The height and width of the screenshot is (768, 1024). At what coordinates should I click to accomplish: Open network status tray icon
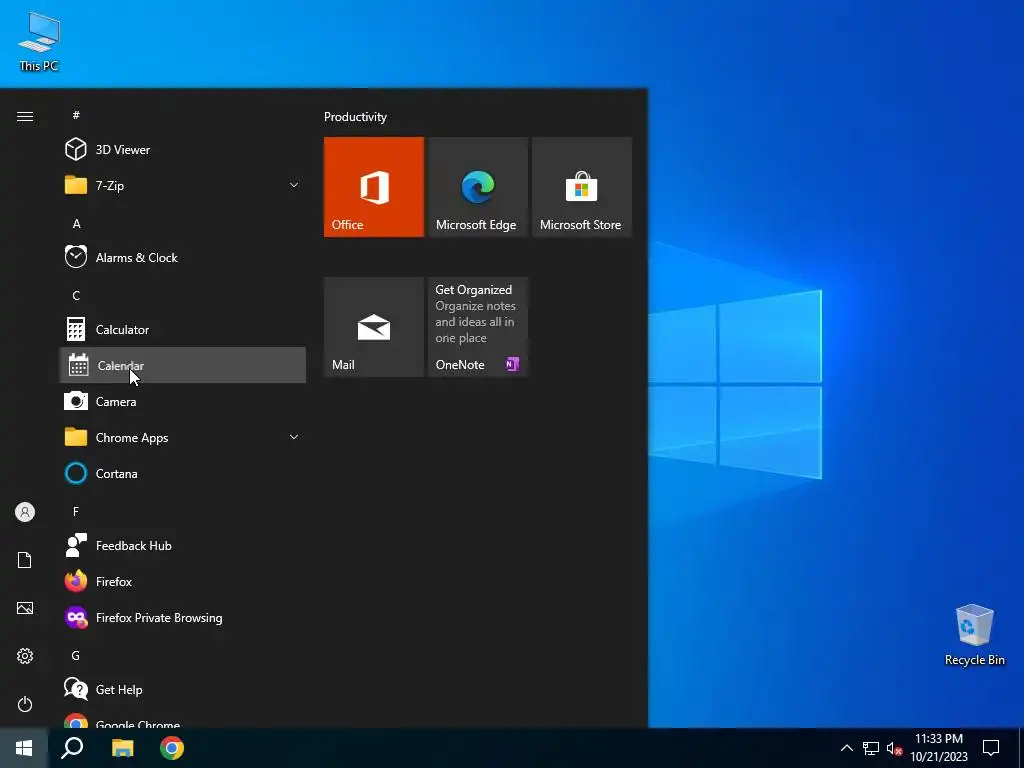(x=871, y=748)
